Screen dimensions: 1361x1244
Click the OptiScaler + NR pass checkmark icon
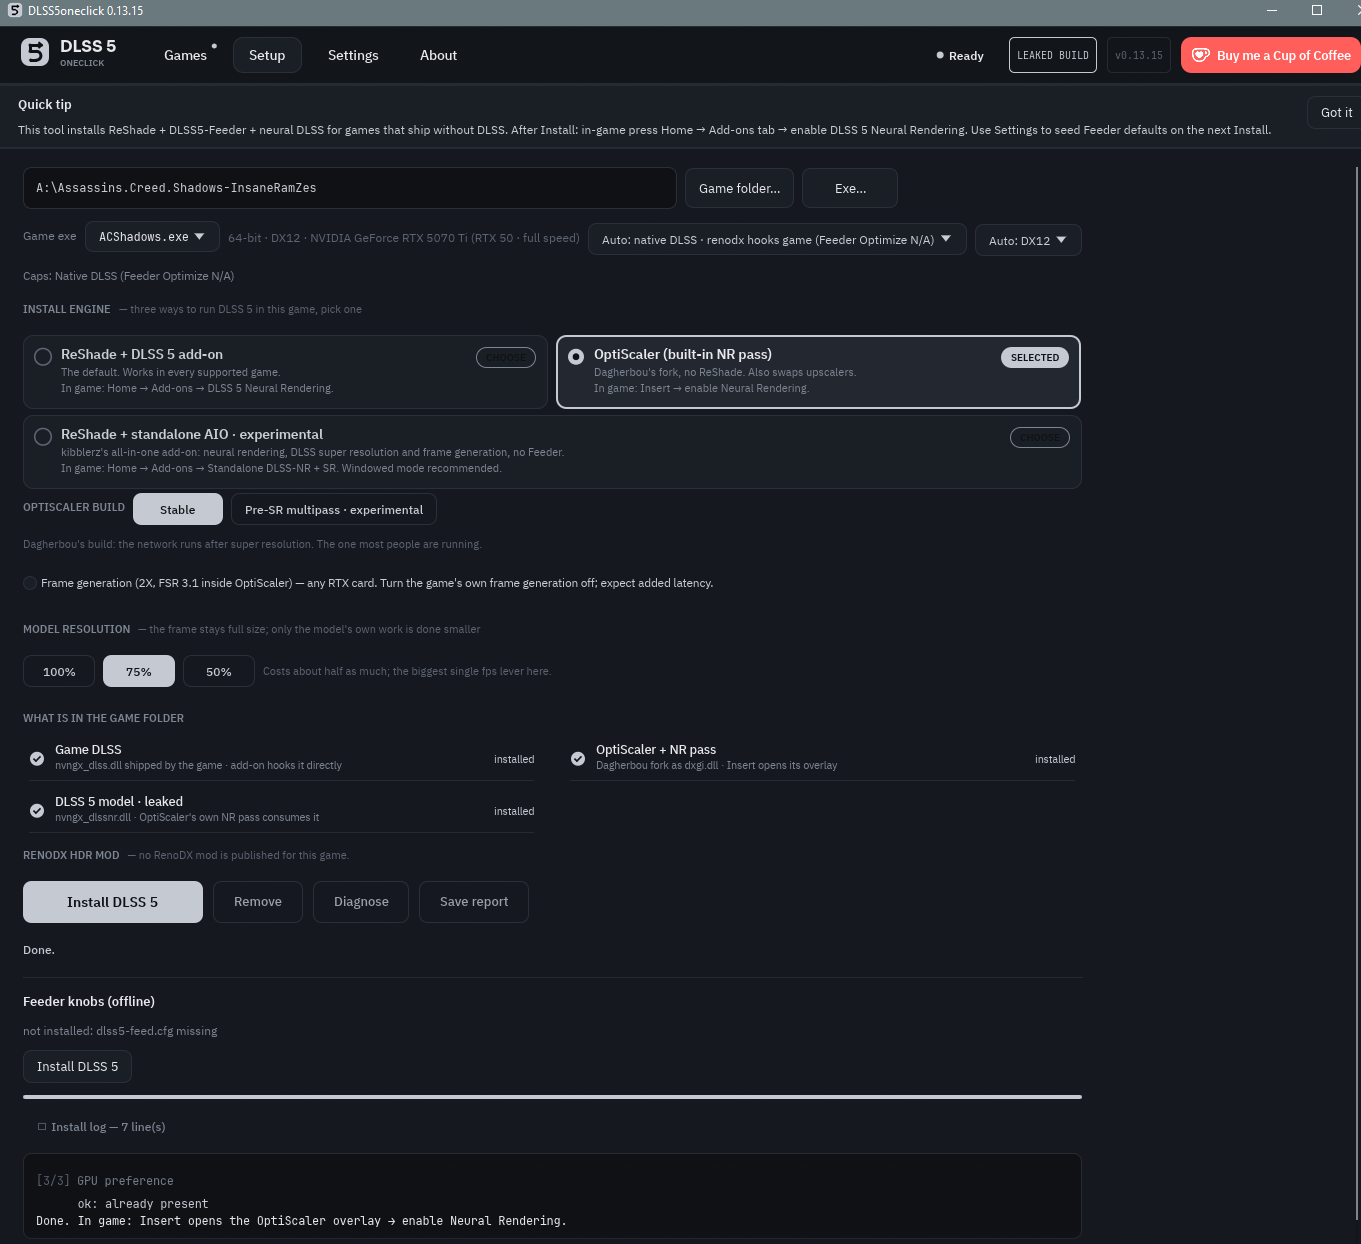coord(578,759)
